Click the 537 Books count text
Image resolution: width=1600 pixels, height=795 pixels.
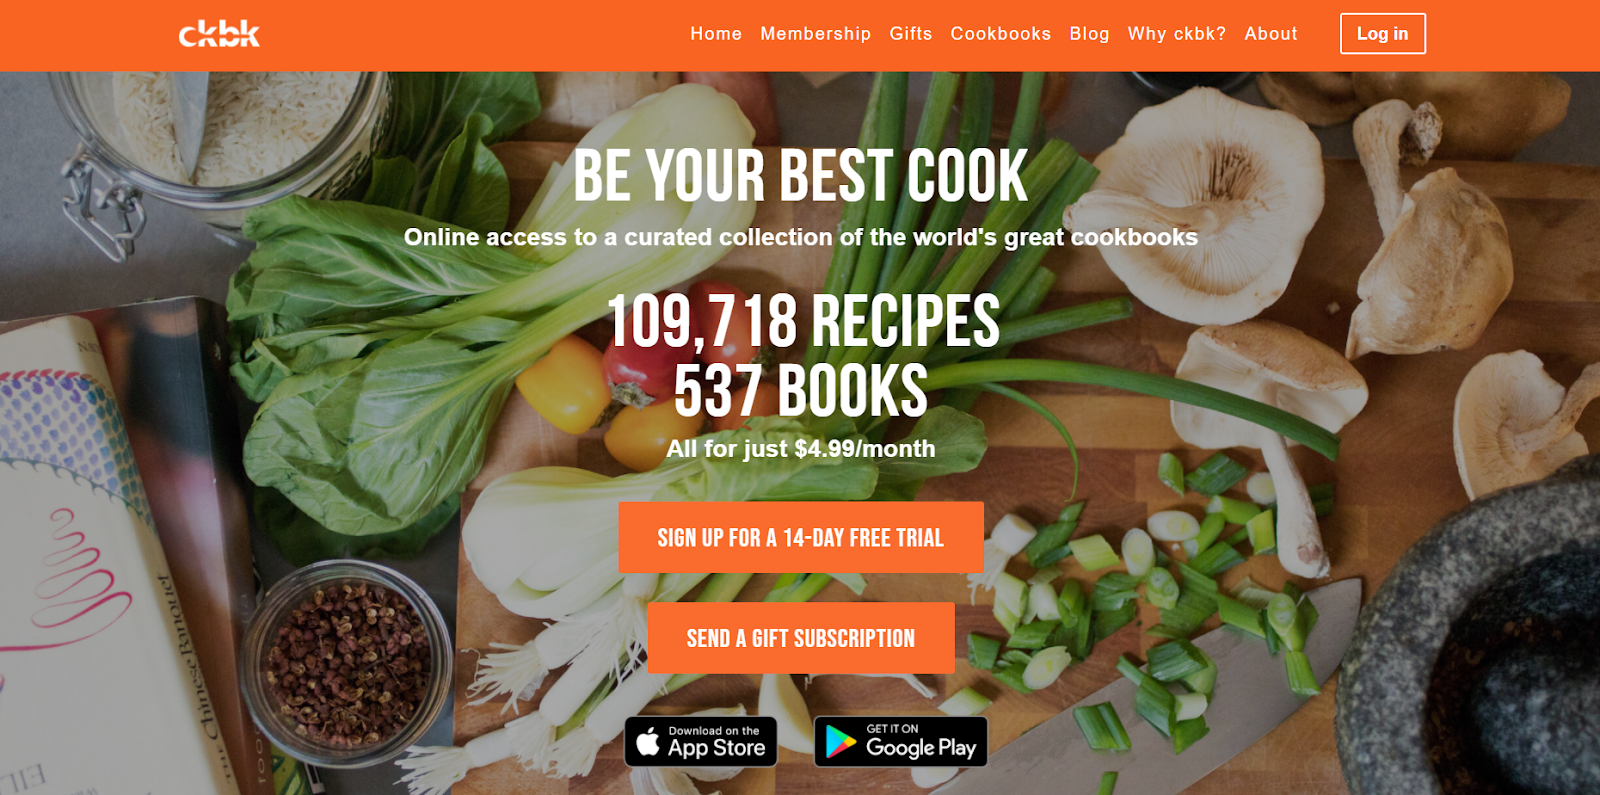click(801, 391)
